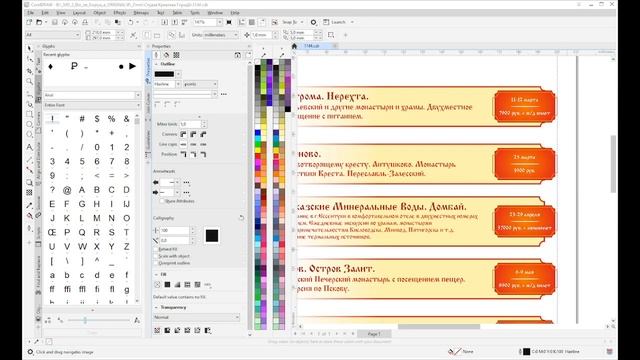Screen dimensions: 640x360
Task: Open the Edit menu
Action: click(x=45, y=13)
